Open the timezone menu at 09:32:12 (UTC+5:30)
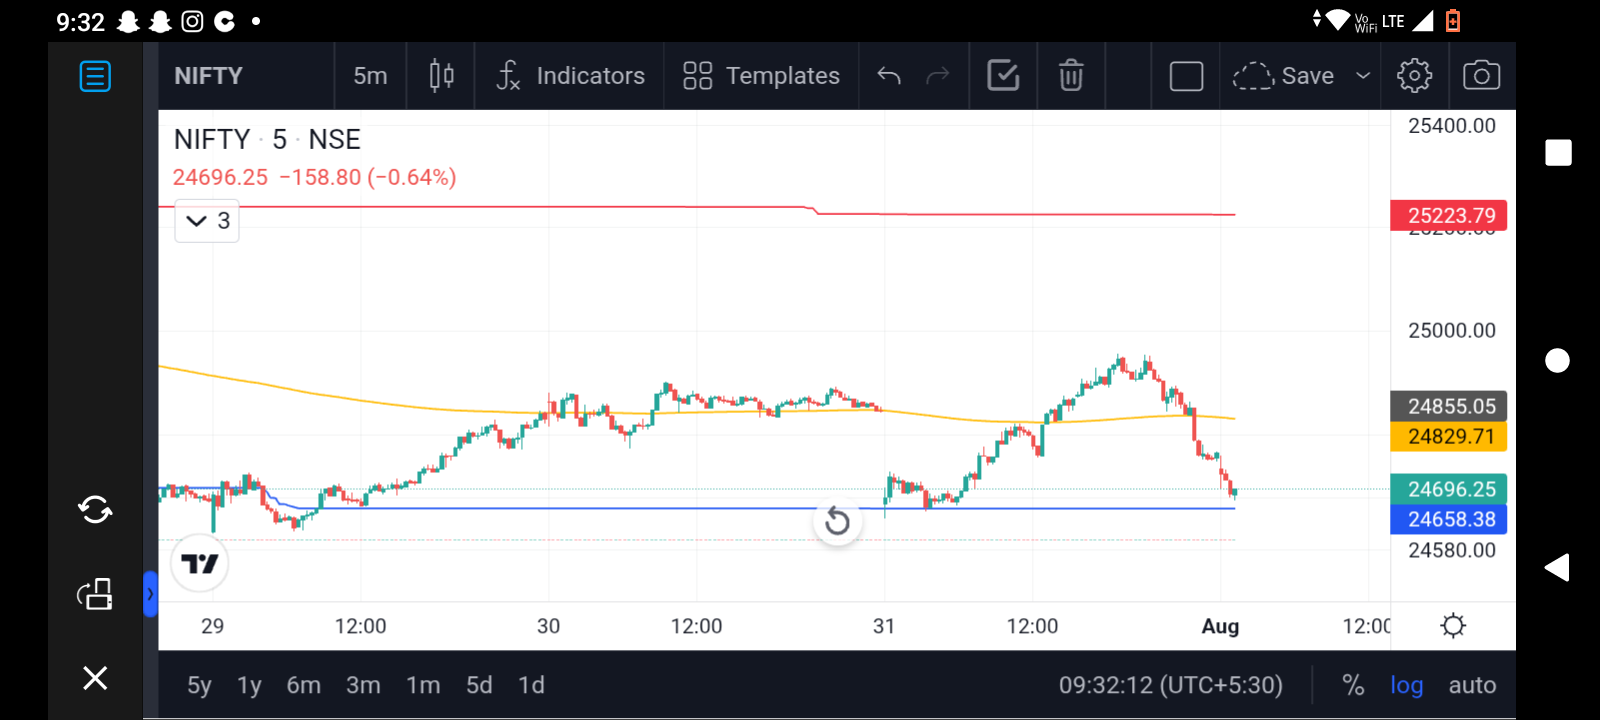The image size is (1600, 720). pyautogui.click(x=1171, y=685)
